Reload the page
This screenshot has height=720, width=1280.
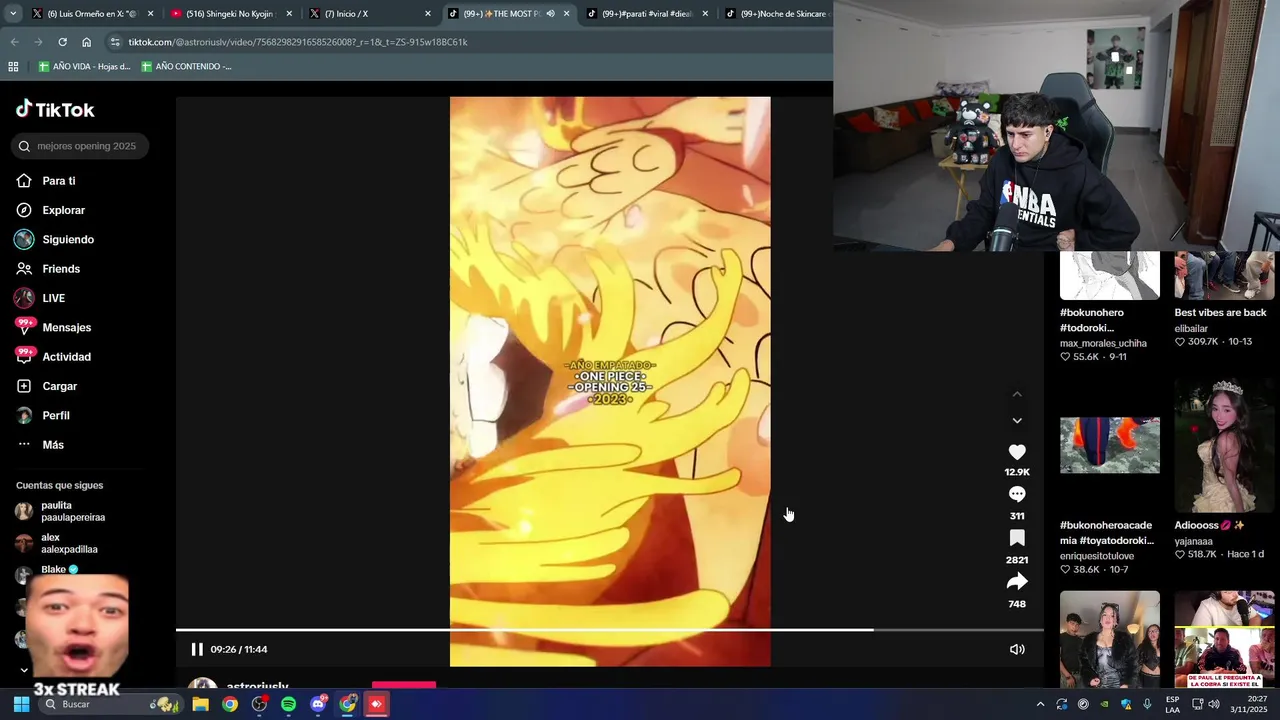point(62,42)
